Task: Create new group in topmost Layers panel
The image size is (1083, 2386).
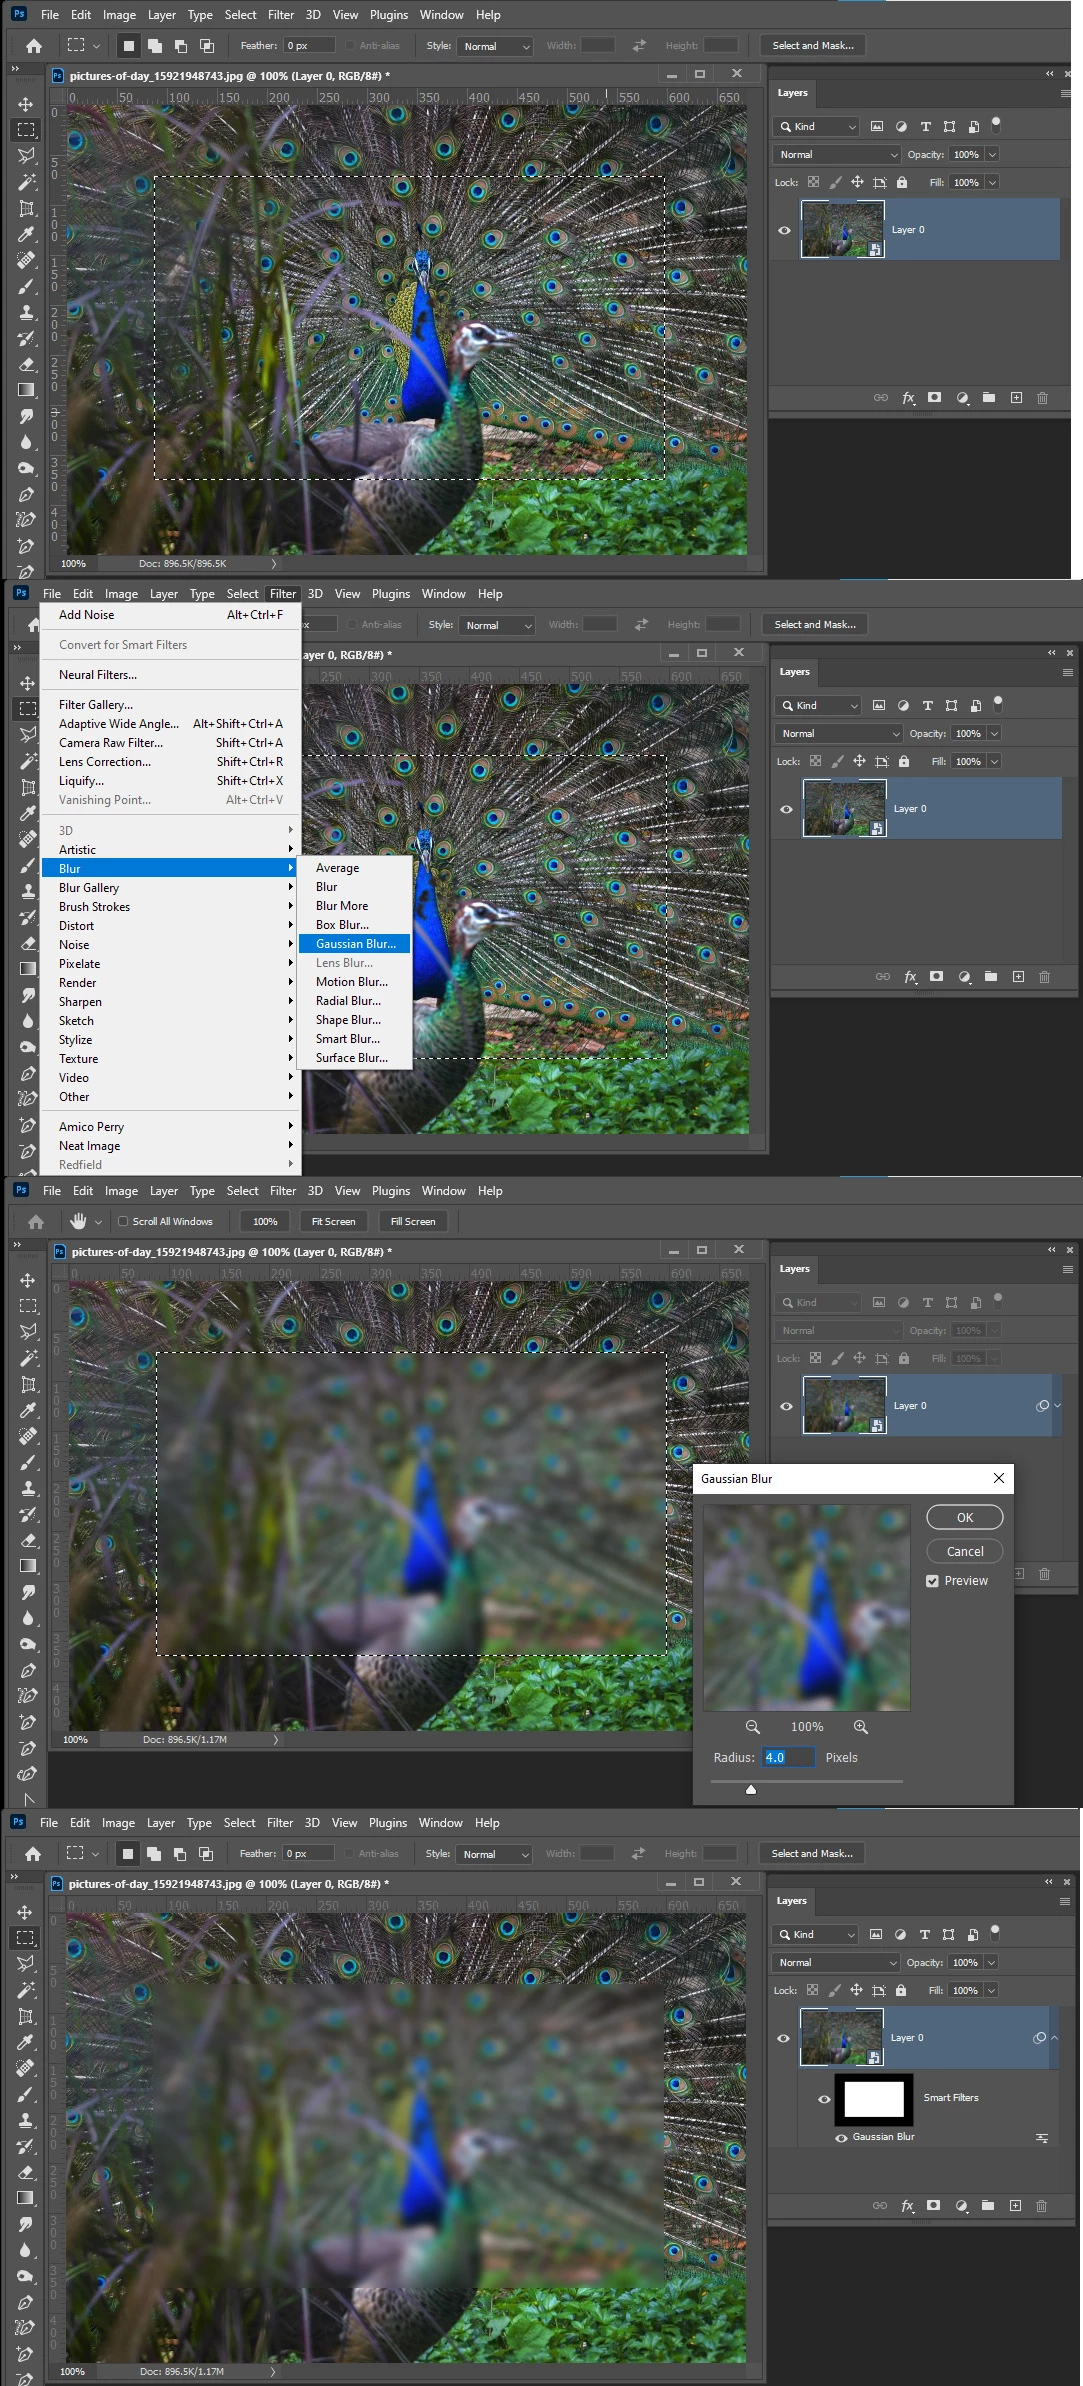Action: pos(989,398)
